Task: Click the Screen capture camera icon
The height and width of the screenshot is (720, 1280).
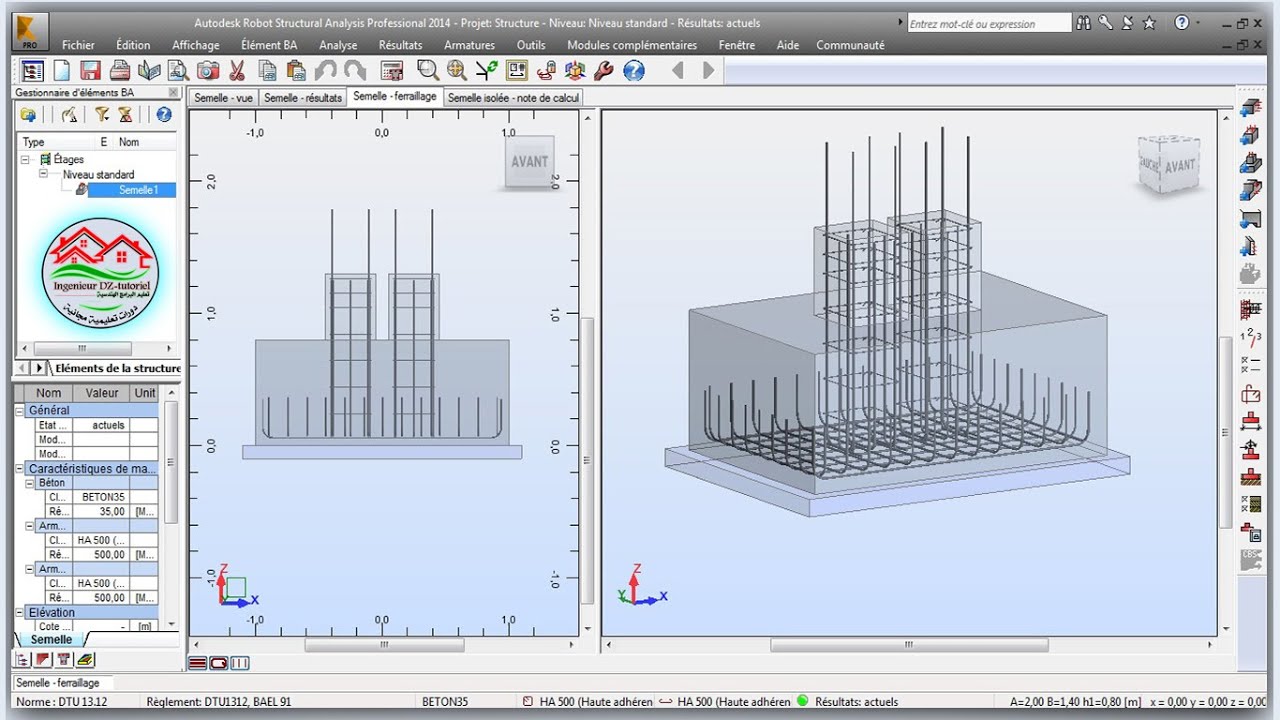Action: [x=207, y=70]
